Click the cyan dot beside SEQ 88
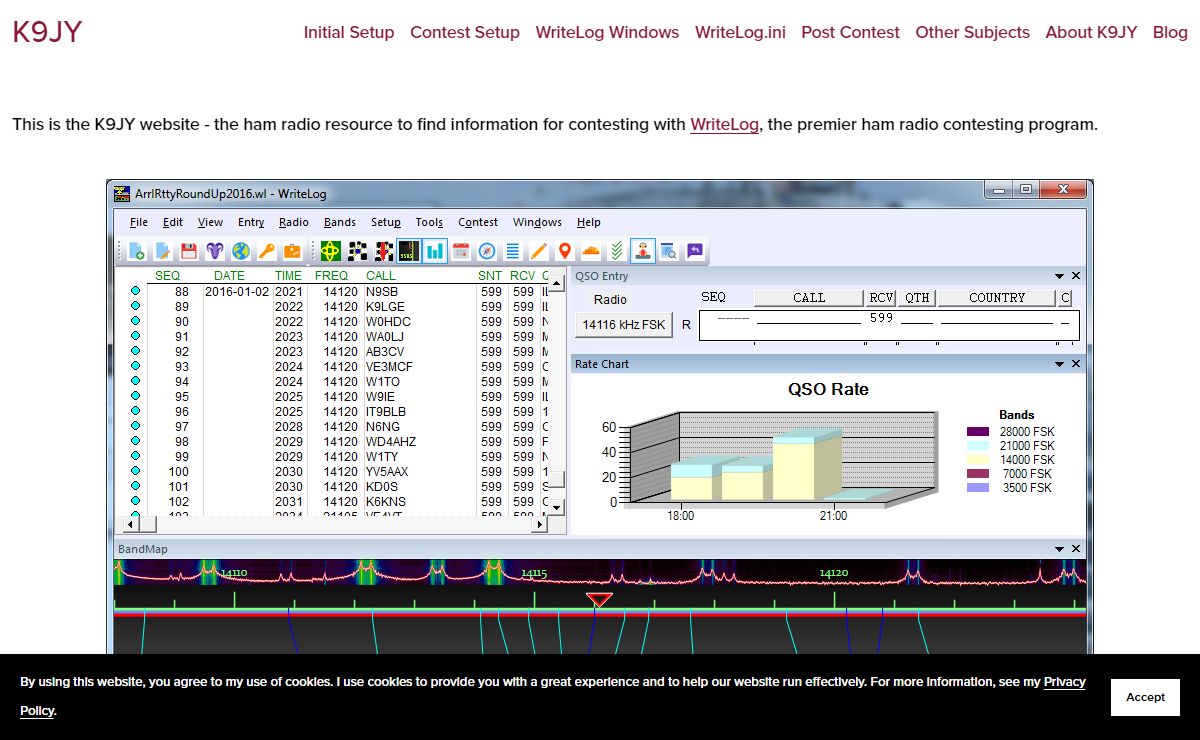The height and width of the screenshot is (740, 1200). [135, 292]
